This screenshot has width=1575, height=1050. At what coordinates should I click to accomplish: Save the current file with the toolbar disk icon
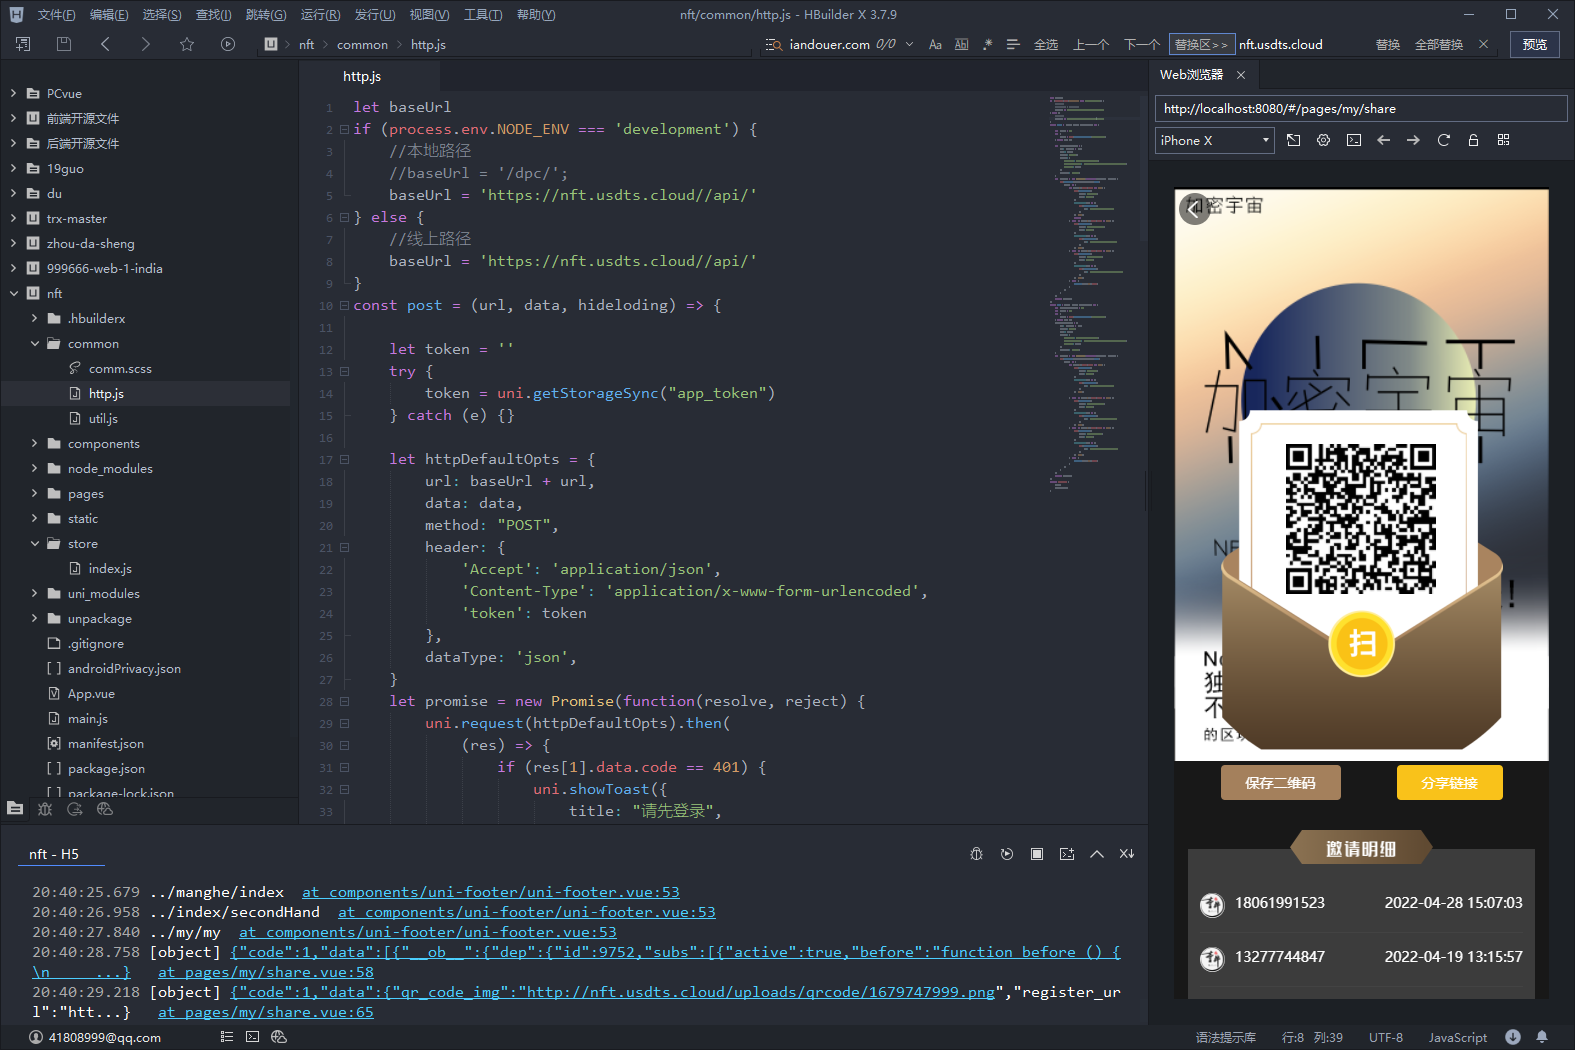click(x=64, y=44)
